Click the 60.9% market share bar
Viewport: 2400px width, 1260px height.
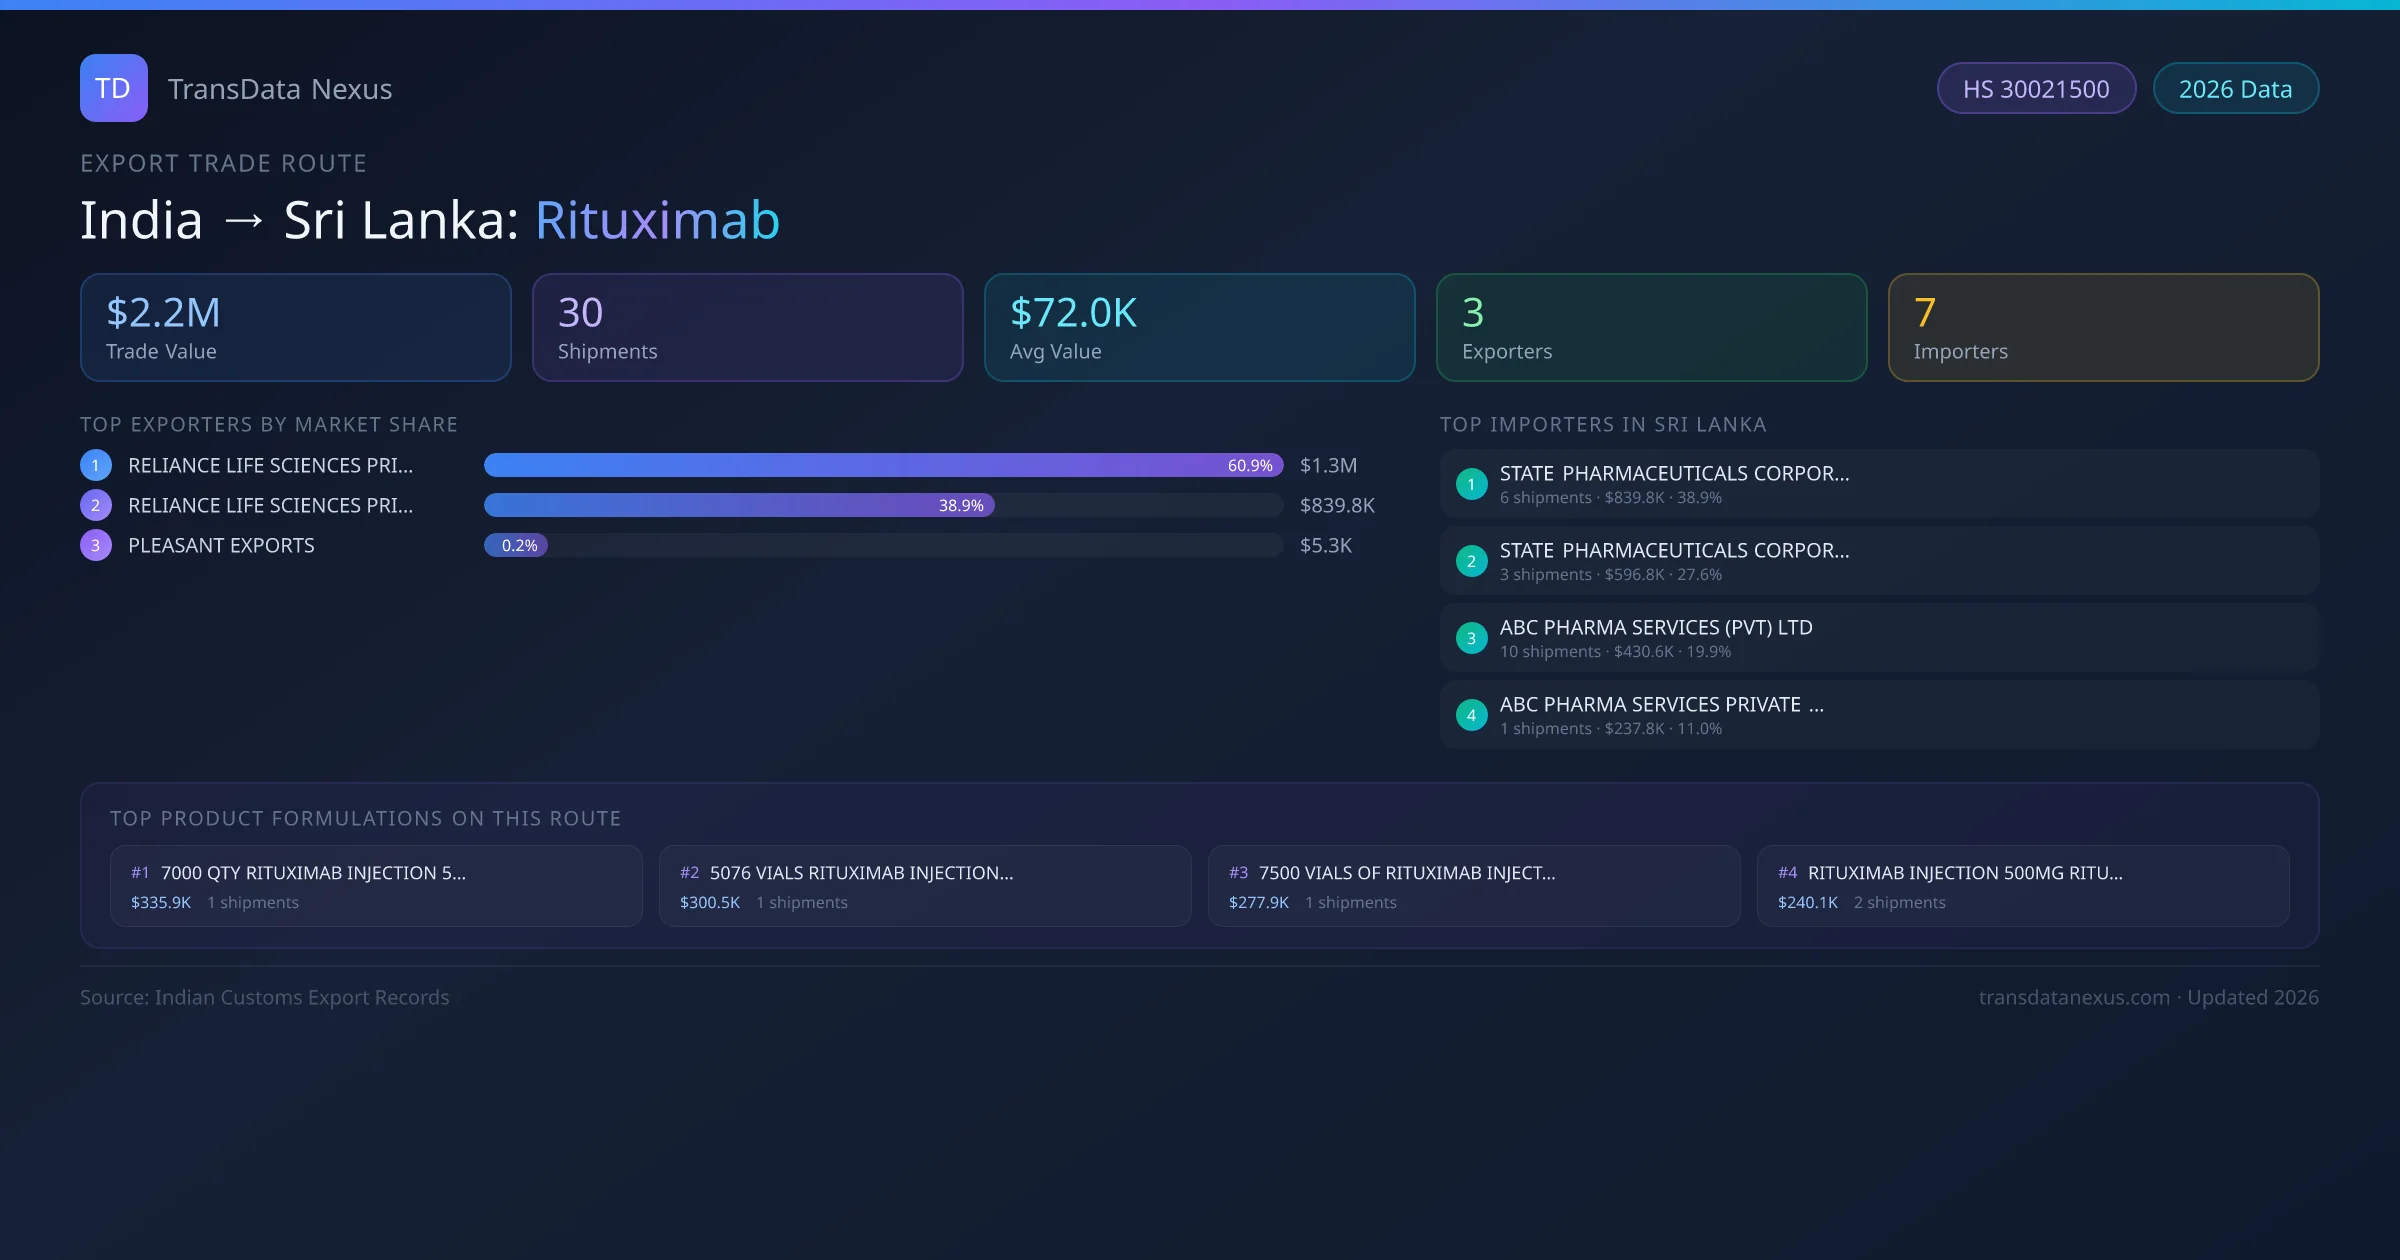(x=882, y=465)
